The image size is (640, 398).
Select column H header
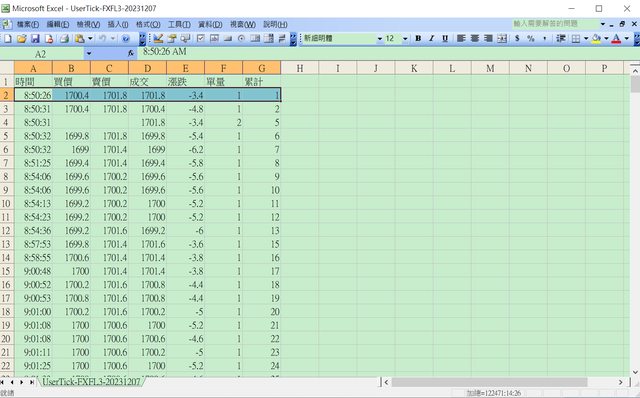300,68
